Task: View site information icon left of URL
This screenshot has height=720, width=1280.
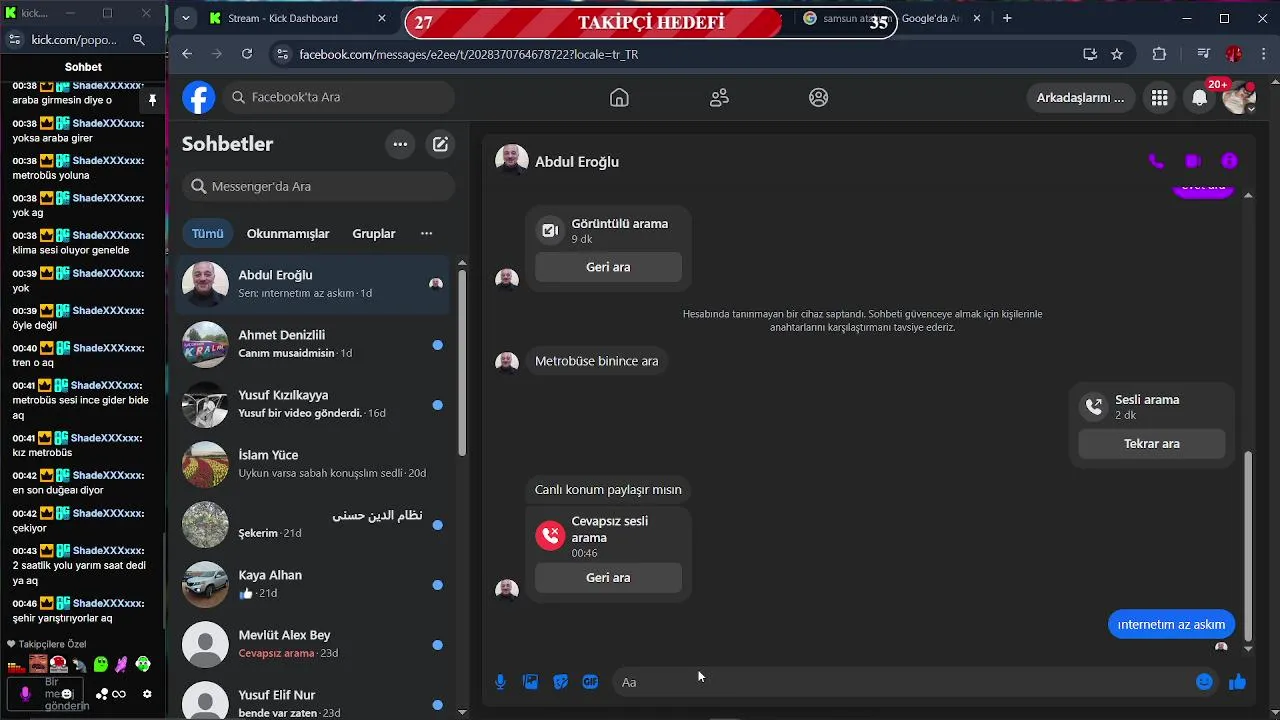Action: pos(282,54)
